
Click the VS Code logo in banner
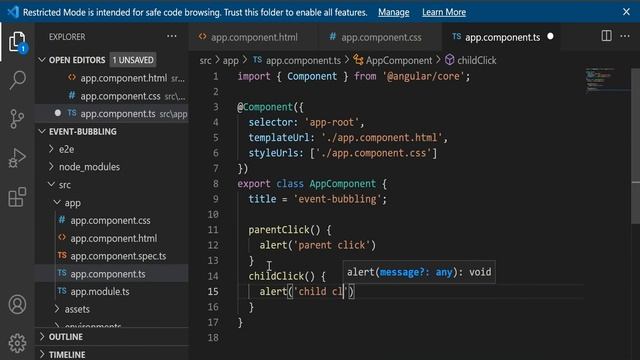pyautogui.click(x=13, y=12)
